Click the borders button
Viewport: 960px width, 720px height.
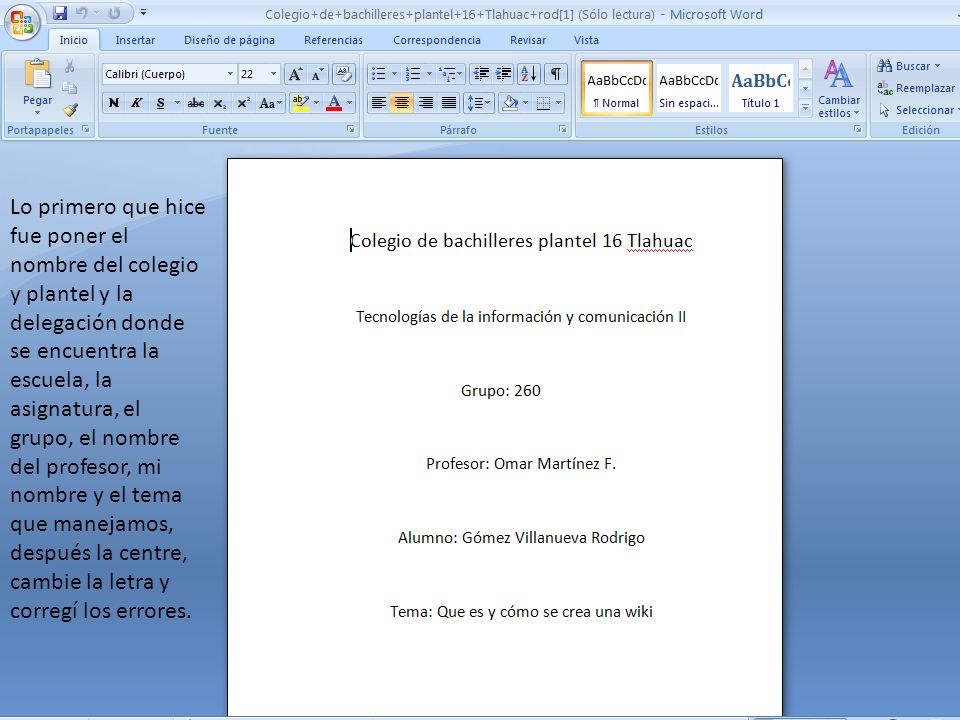pos(543,103)
